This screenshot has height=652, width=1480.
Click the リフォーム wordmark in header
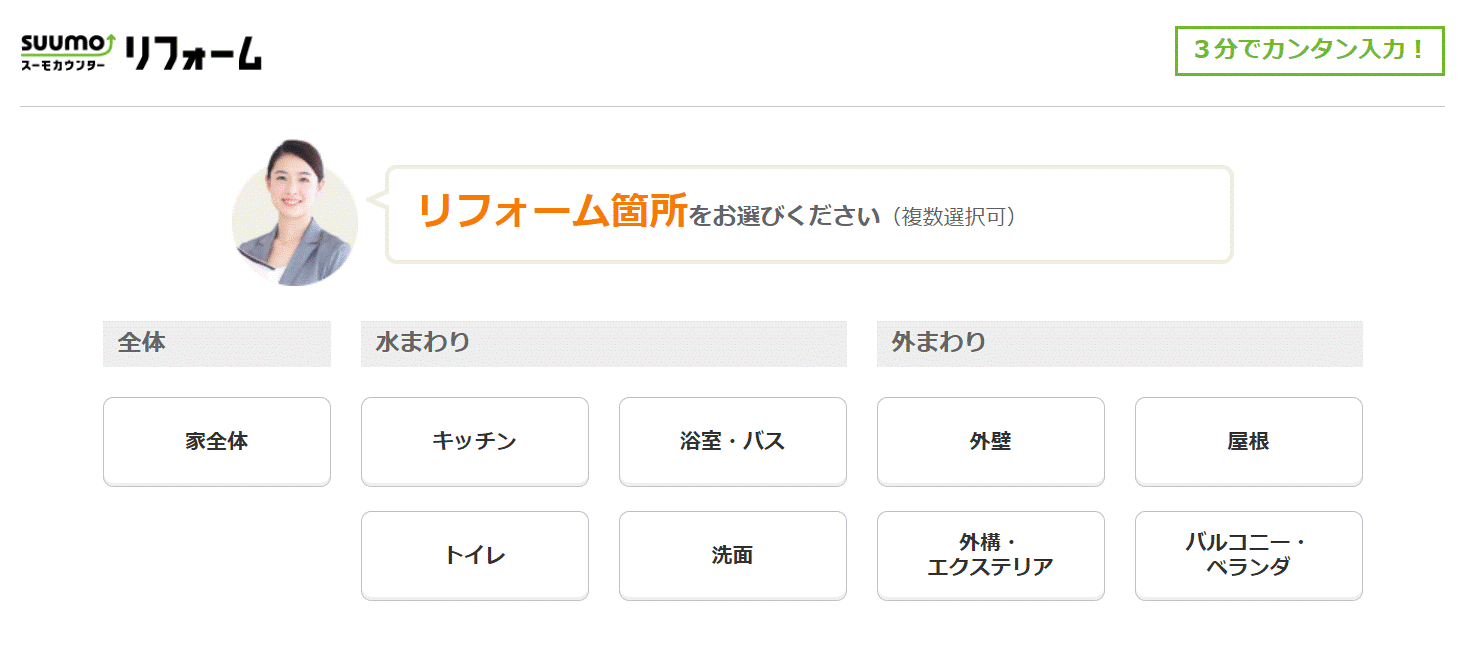(x=194, y=52)
